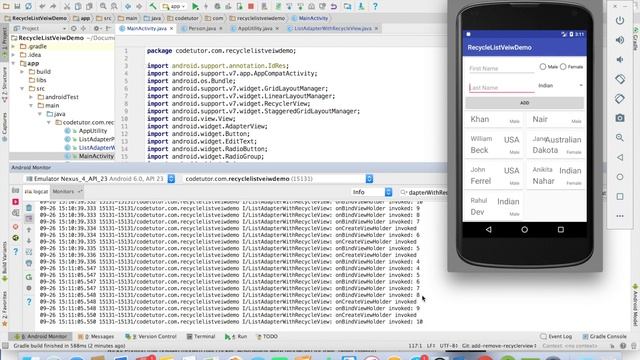Clear logcat using the trash icon
The height and width of the screenshot is (360, 640).
coord(29,208)
